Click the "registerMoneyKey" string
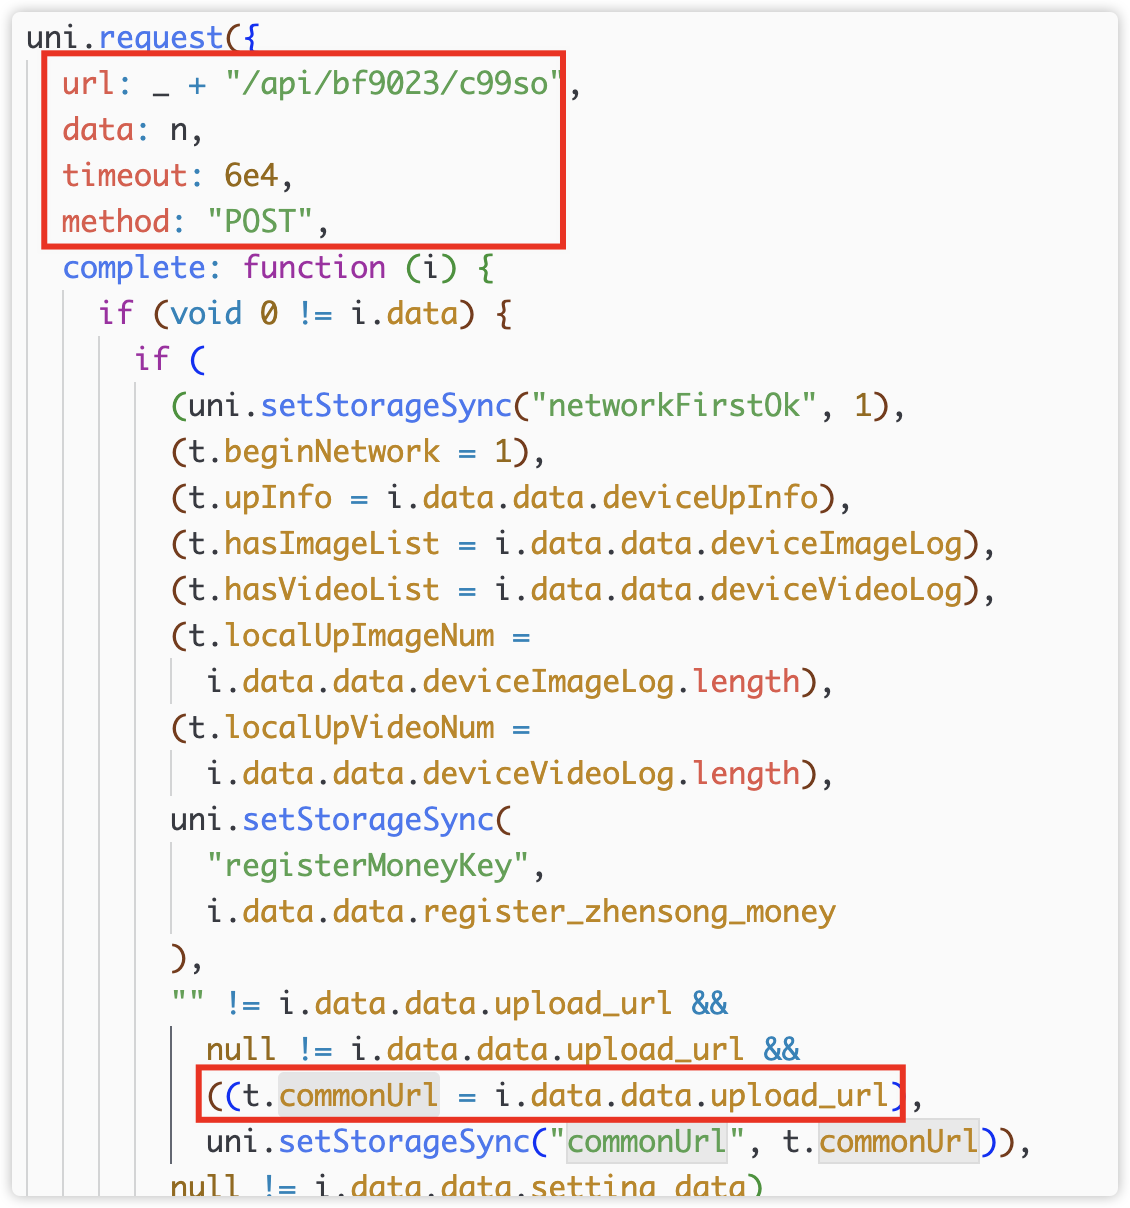This screenshot has height=1208, width=1130. click(x=368, y=865)
